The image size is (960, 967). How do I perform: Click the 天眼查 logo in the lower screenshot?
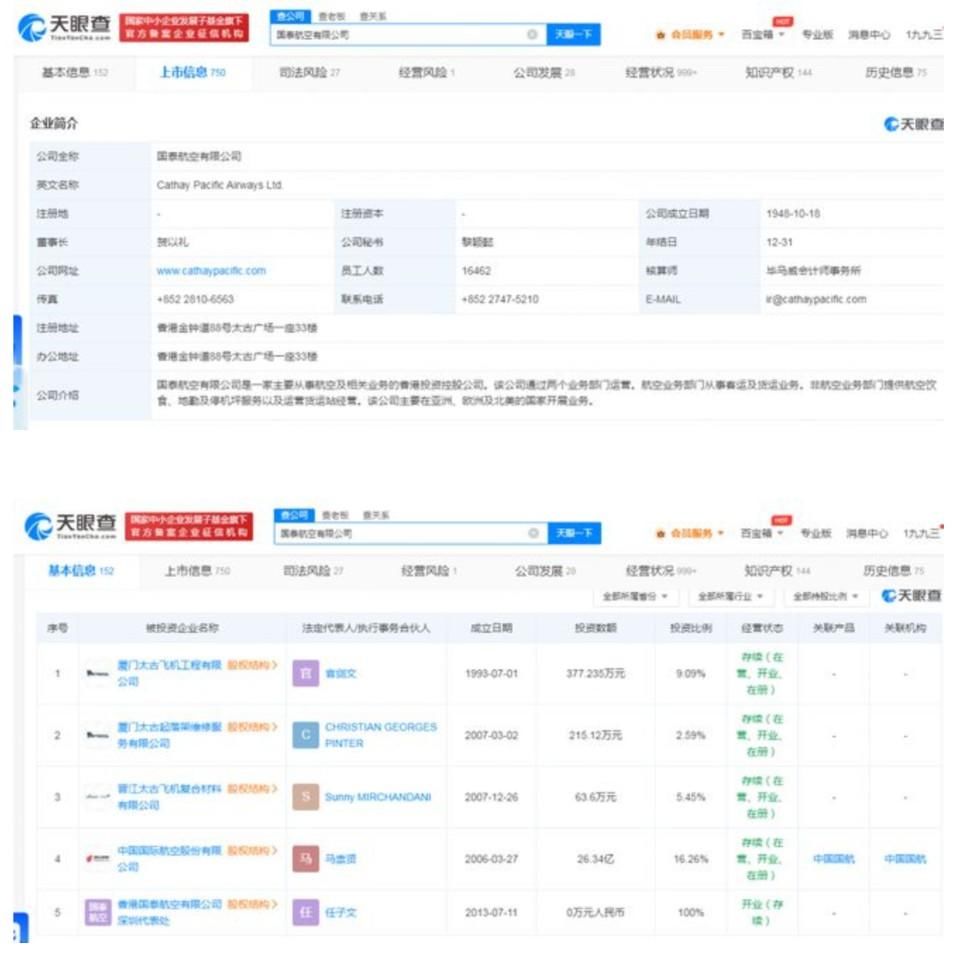pyautogui.click(x=70, y=526)
